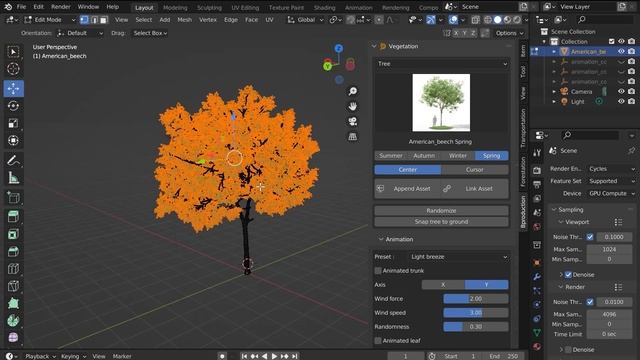Select the Annotate tool

[x=13, y=160]
